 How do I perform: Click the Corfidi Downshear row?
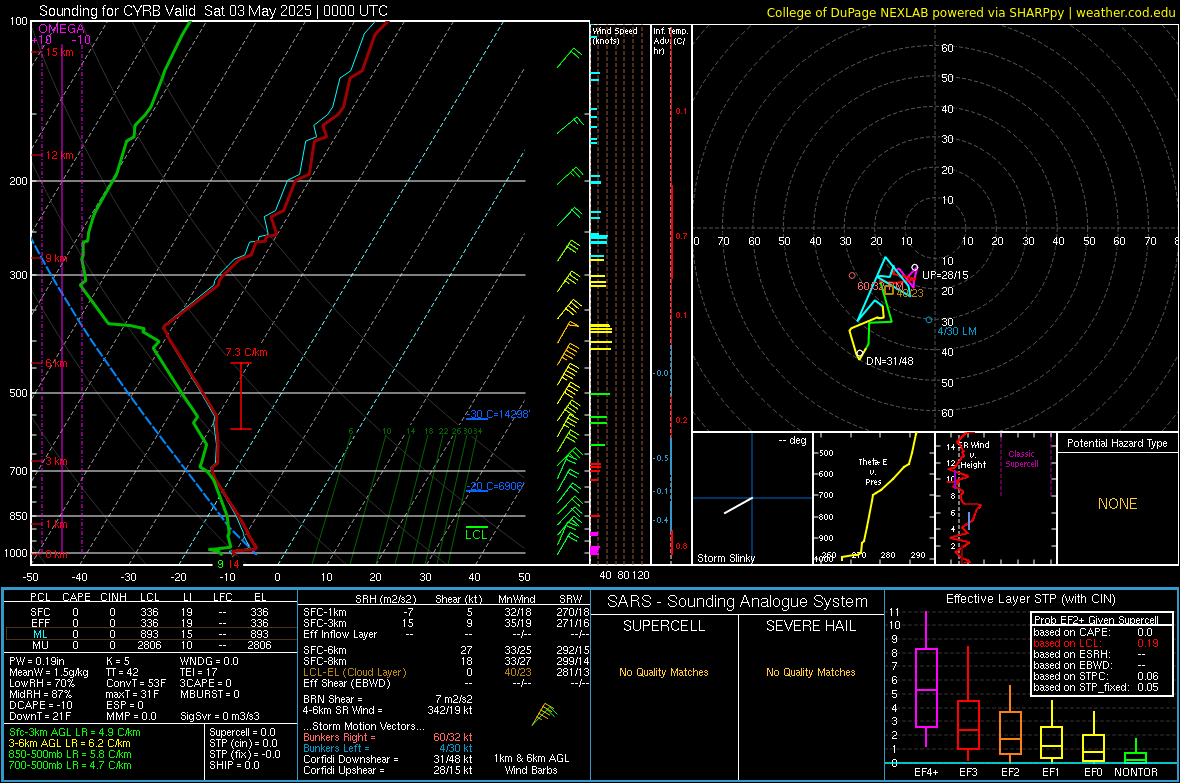click(388, 759)
